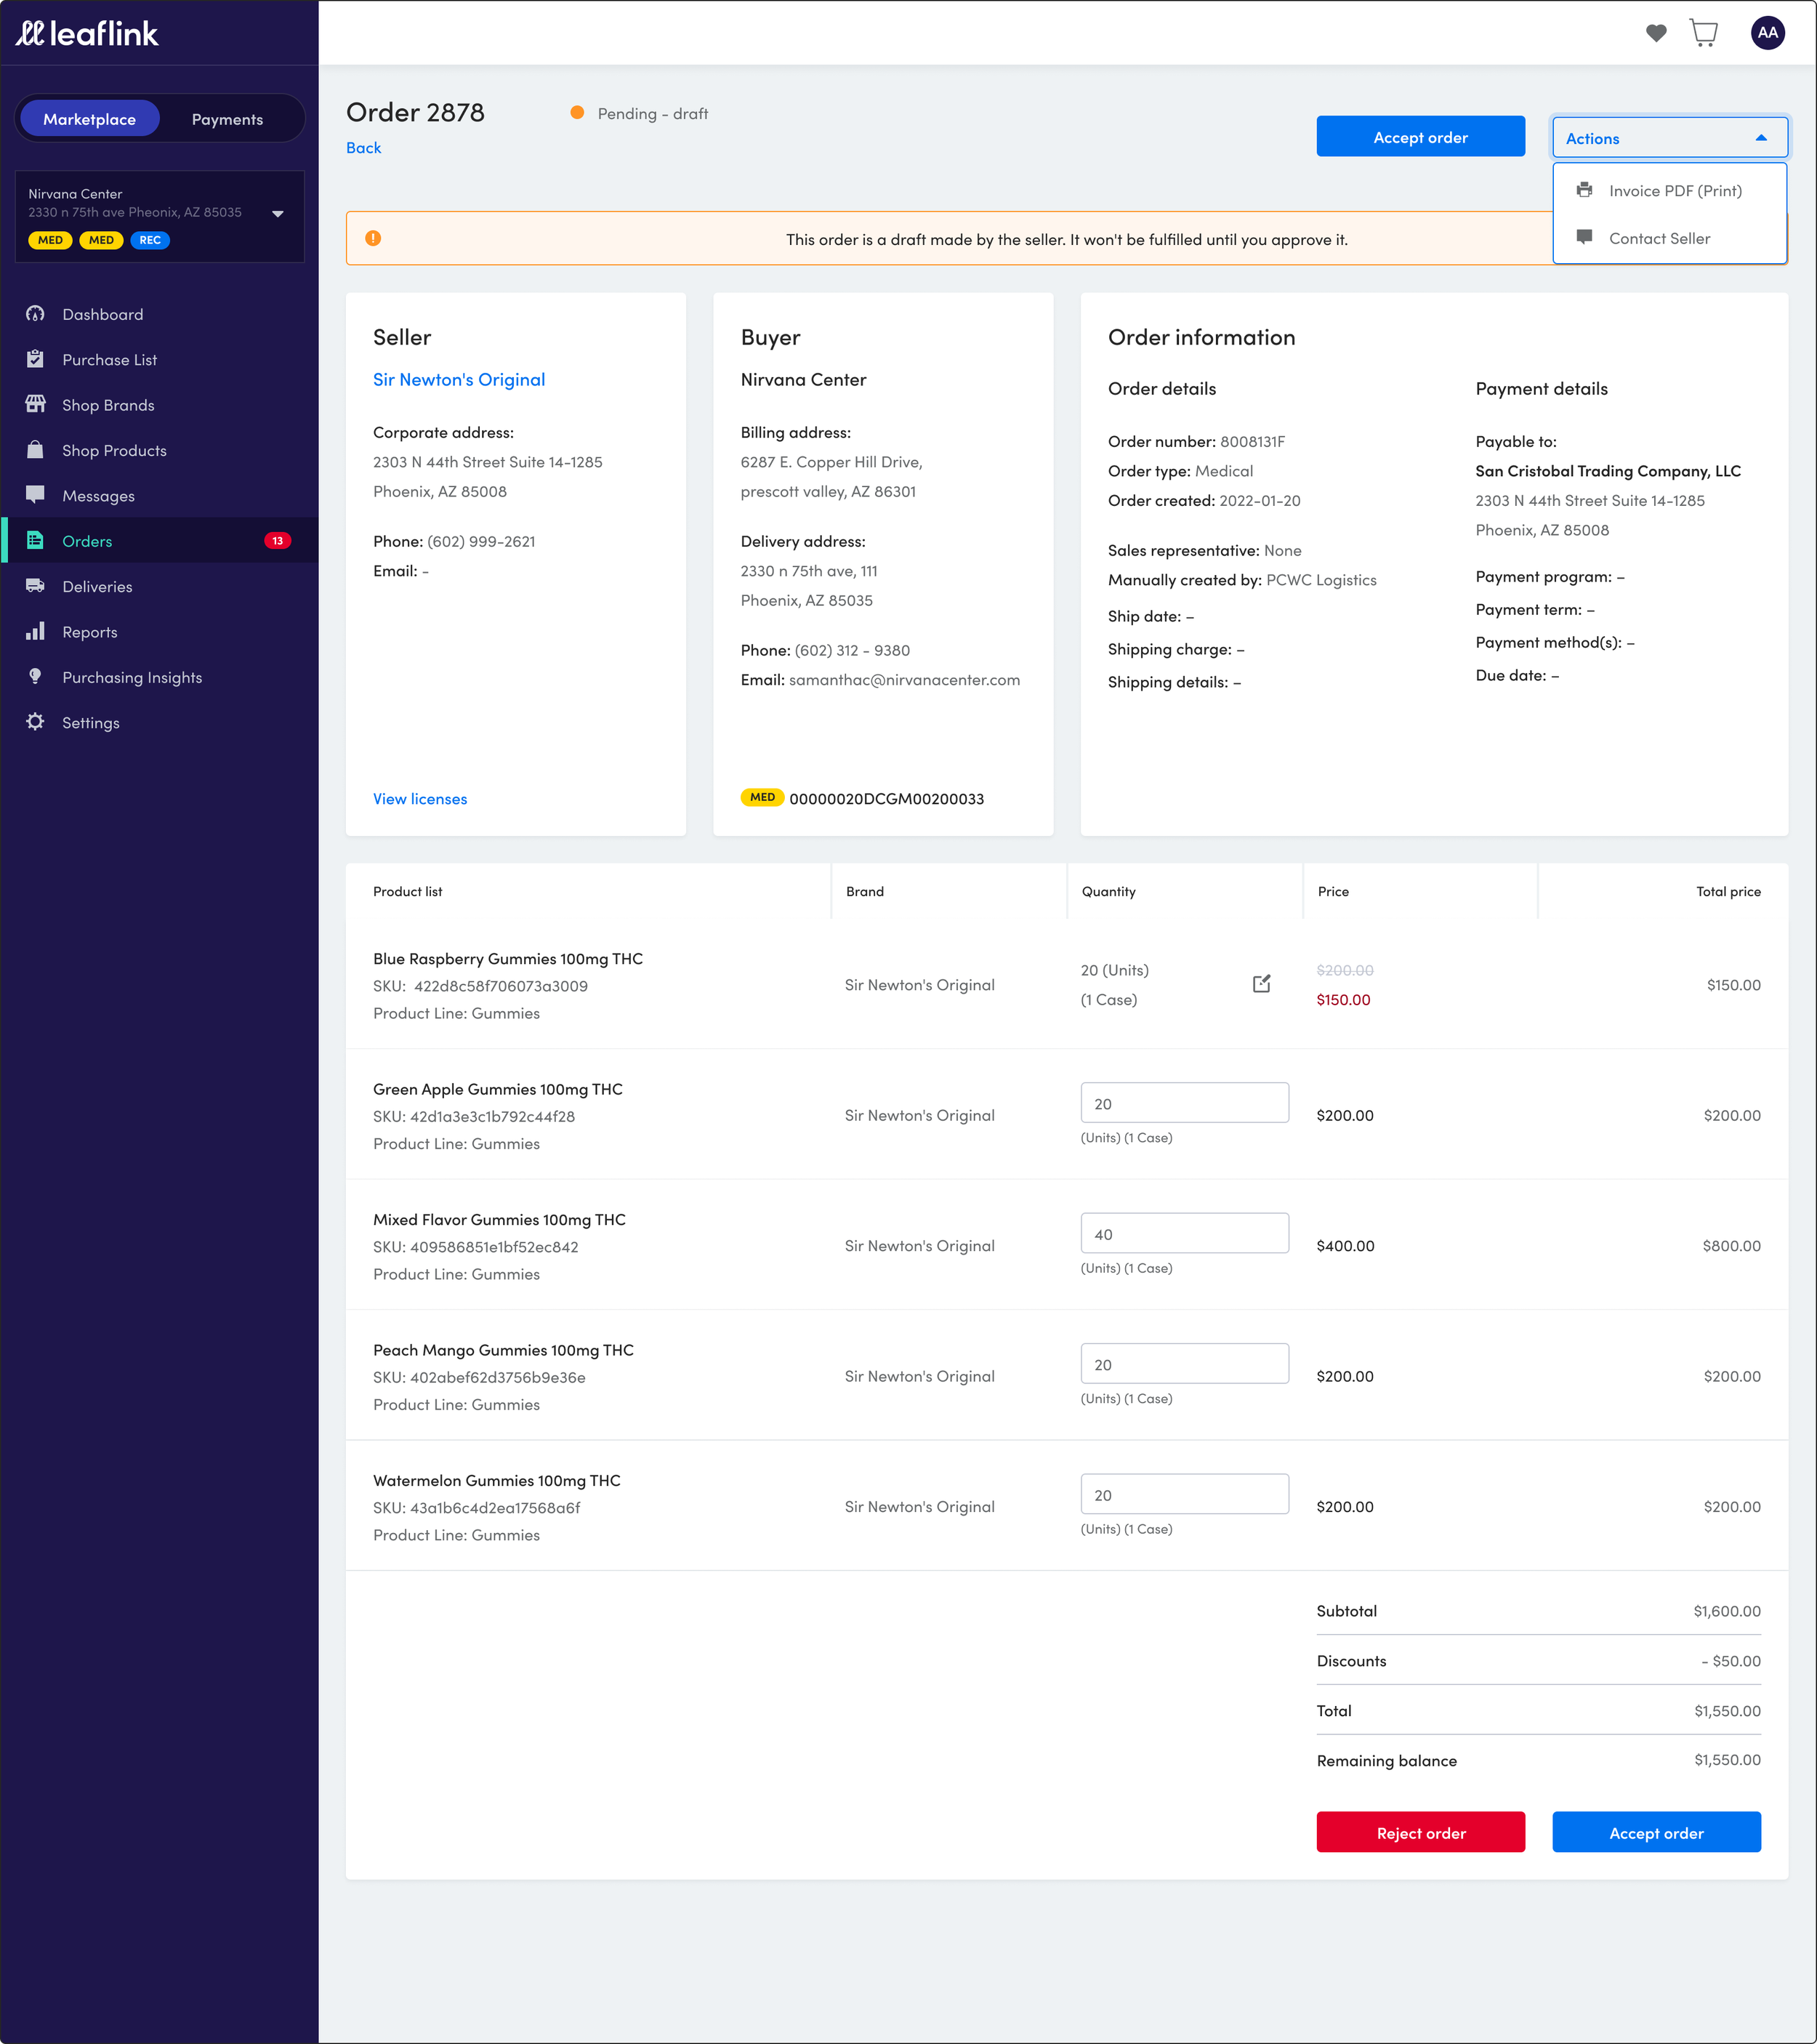This screenshot has height=2044, width=1817.
Task: Expand the Nirvana Center location selector
Action: [277, 213]
